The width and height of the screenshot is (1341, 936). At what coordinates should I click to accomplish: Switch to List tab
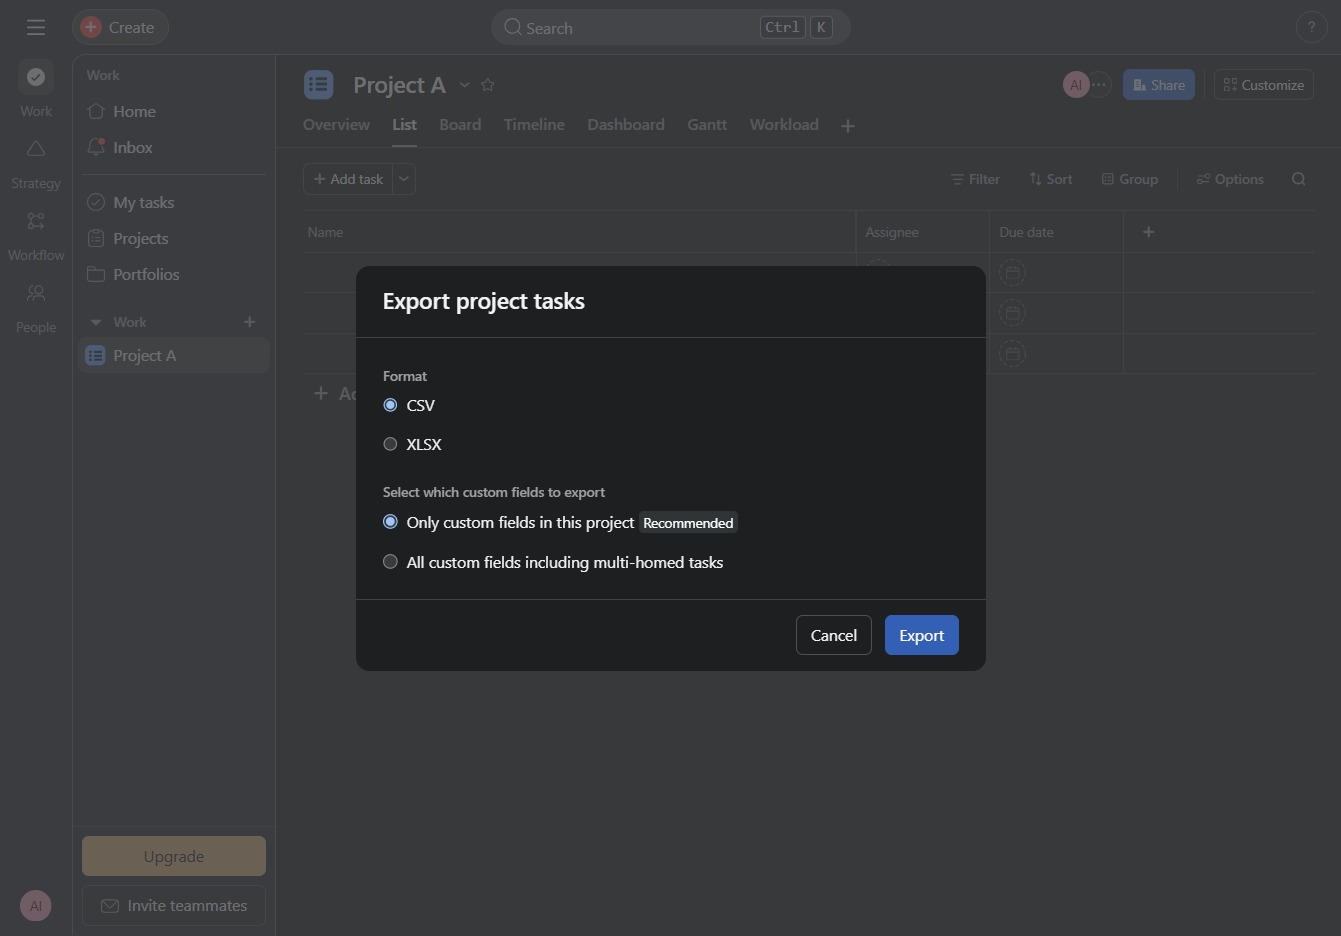pyautogui.click(x=404, y=125)
